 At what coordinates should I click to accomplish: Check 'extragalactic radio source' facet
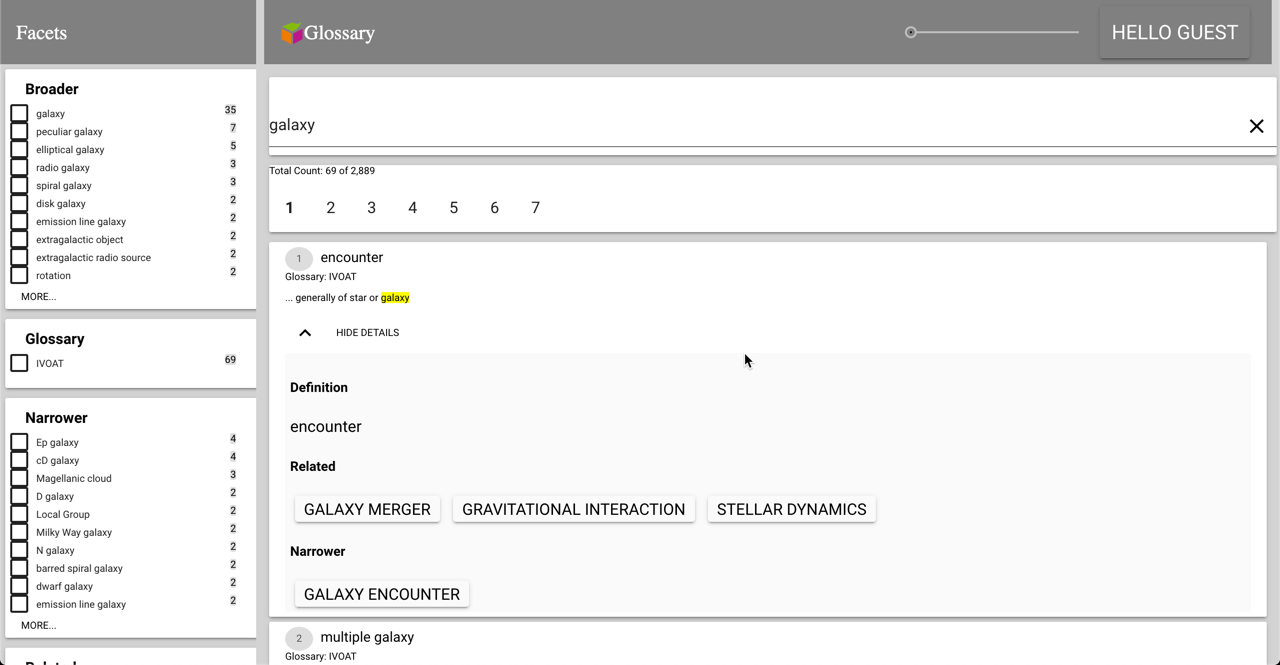point(19,257)
